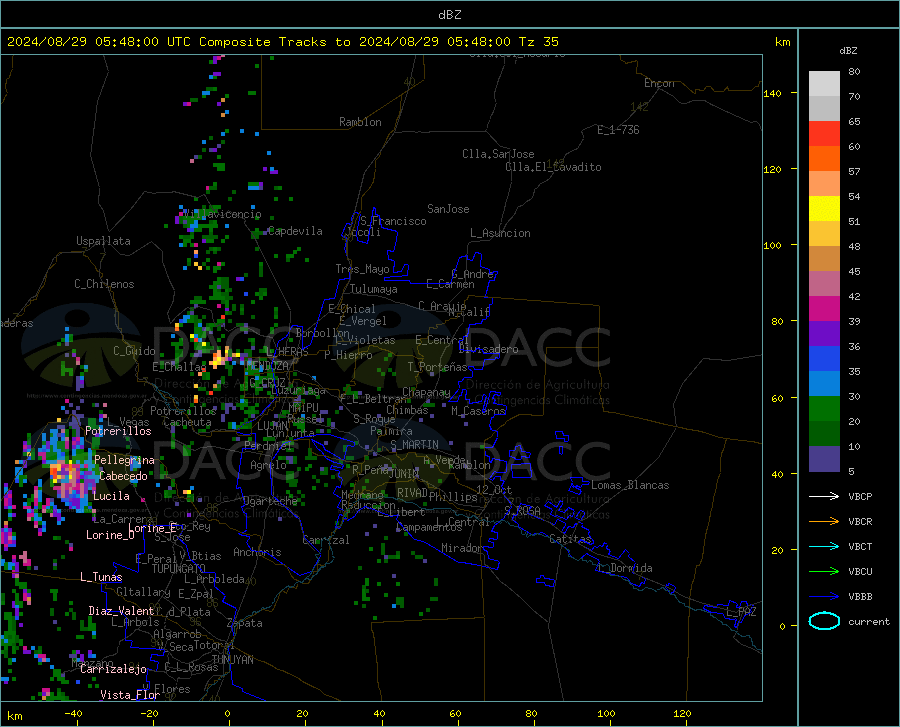Click the 'Uspallata' map label
The height and width of the screenshot is (727, 900).
coord(103,241)
